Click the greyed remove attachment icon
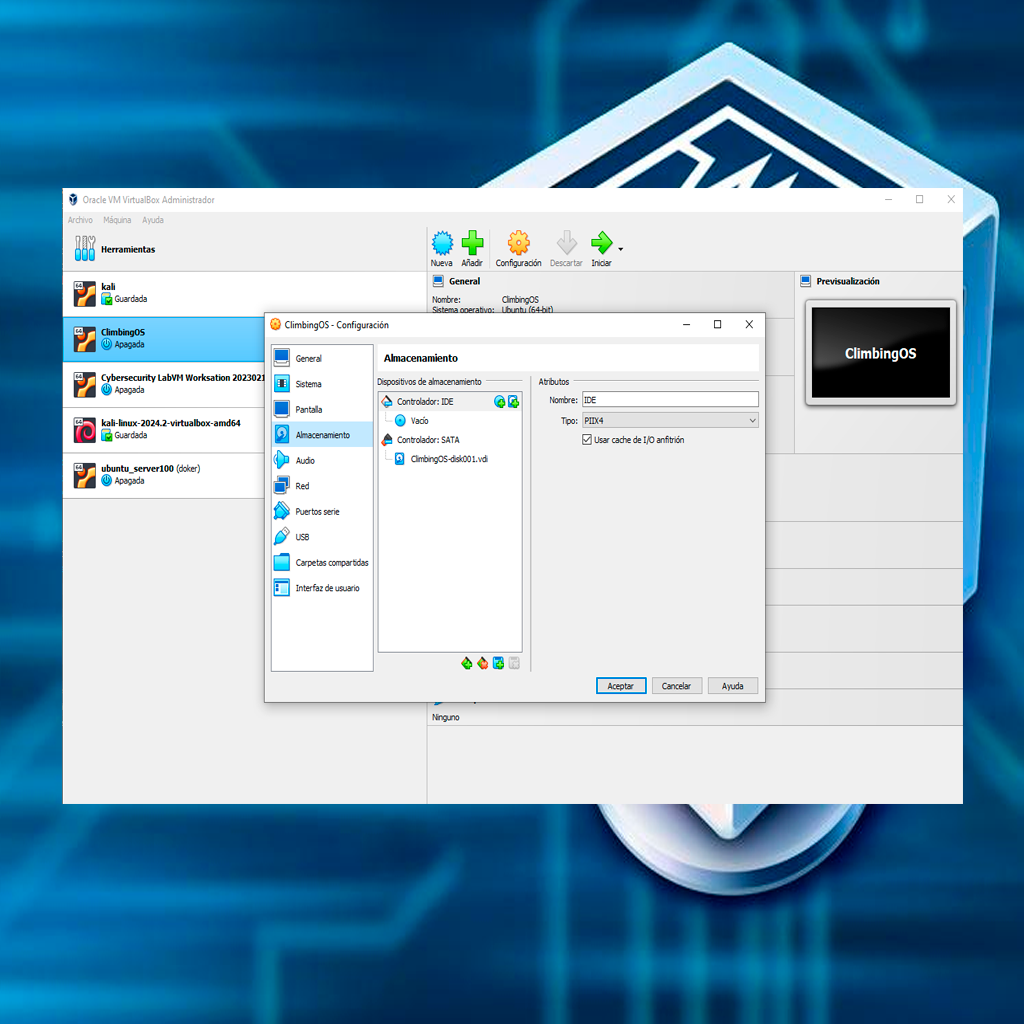1024x1024 pixels. [514, 664]
